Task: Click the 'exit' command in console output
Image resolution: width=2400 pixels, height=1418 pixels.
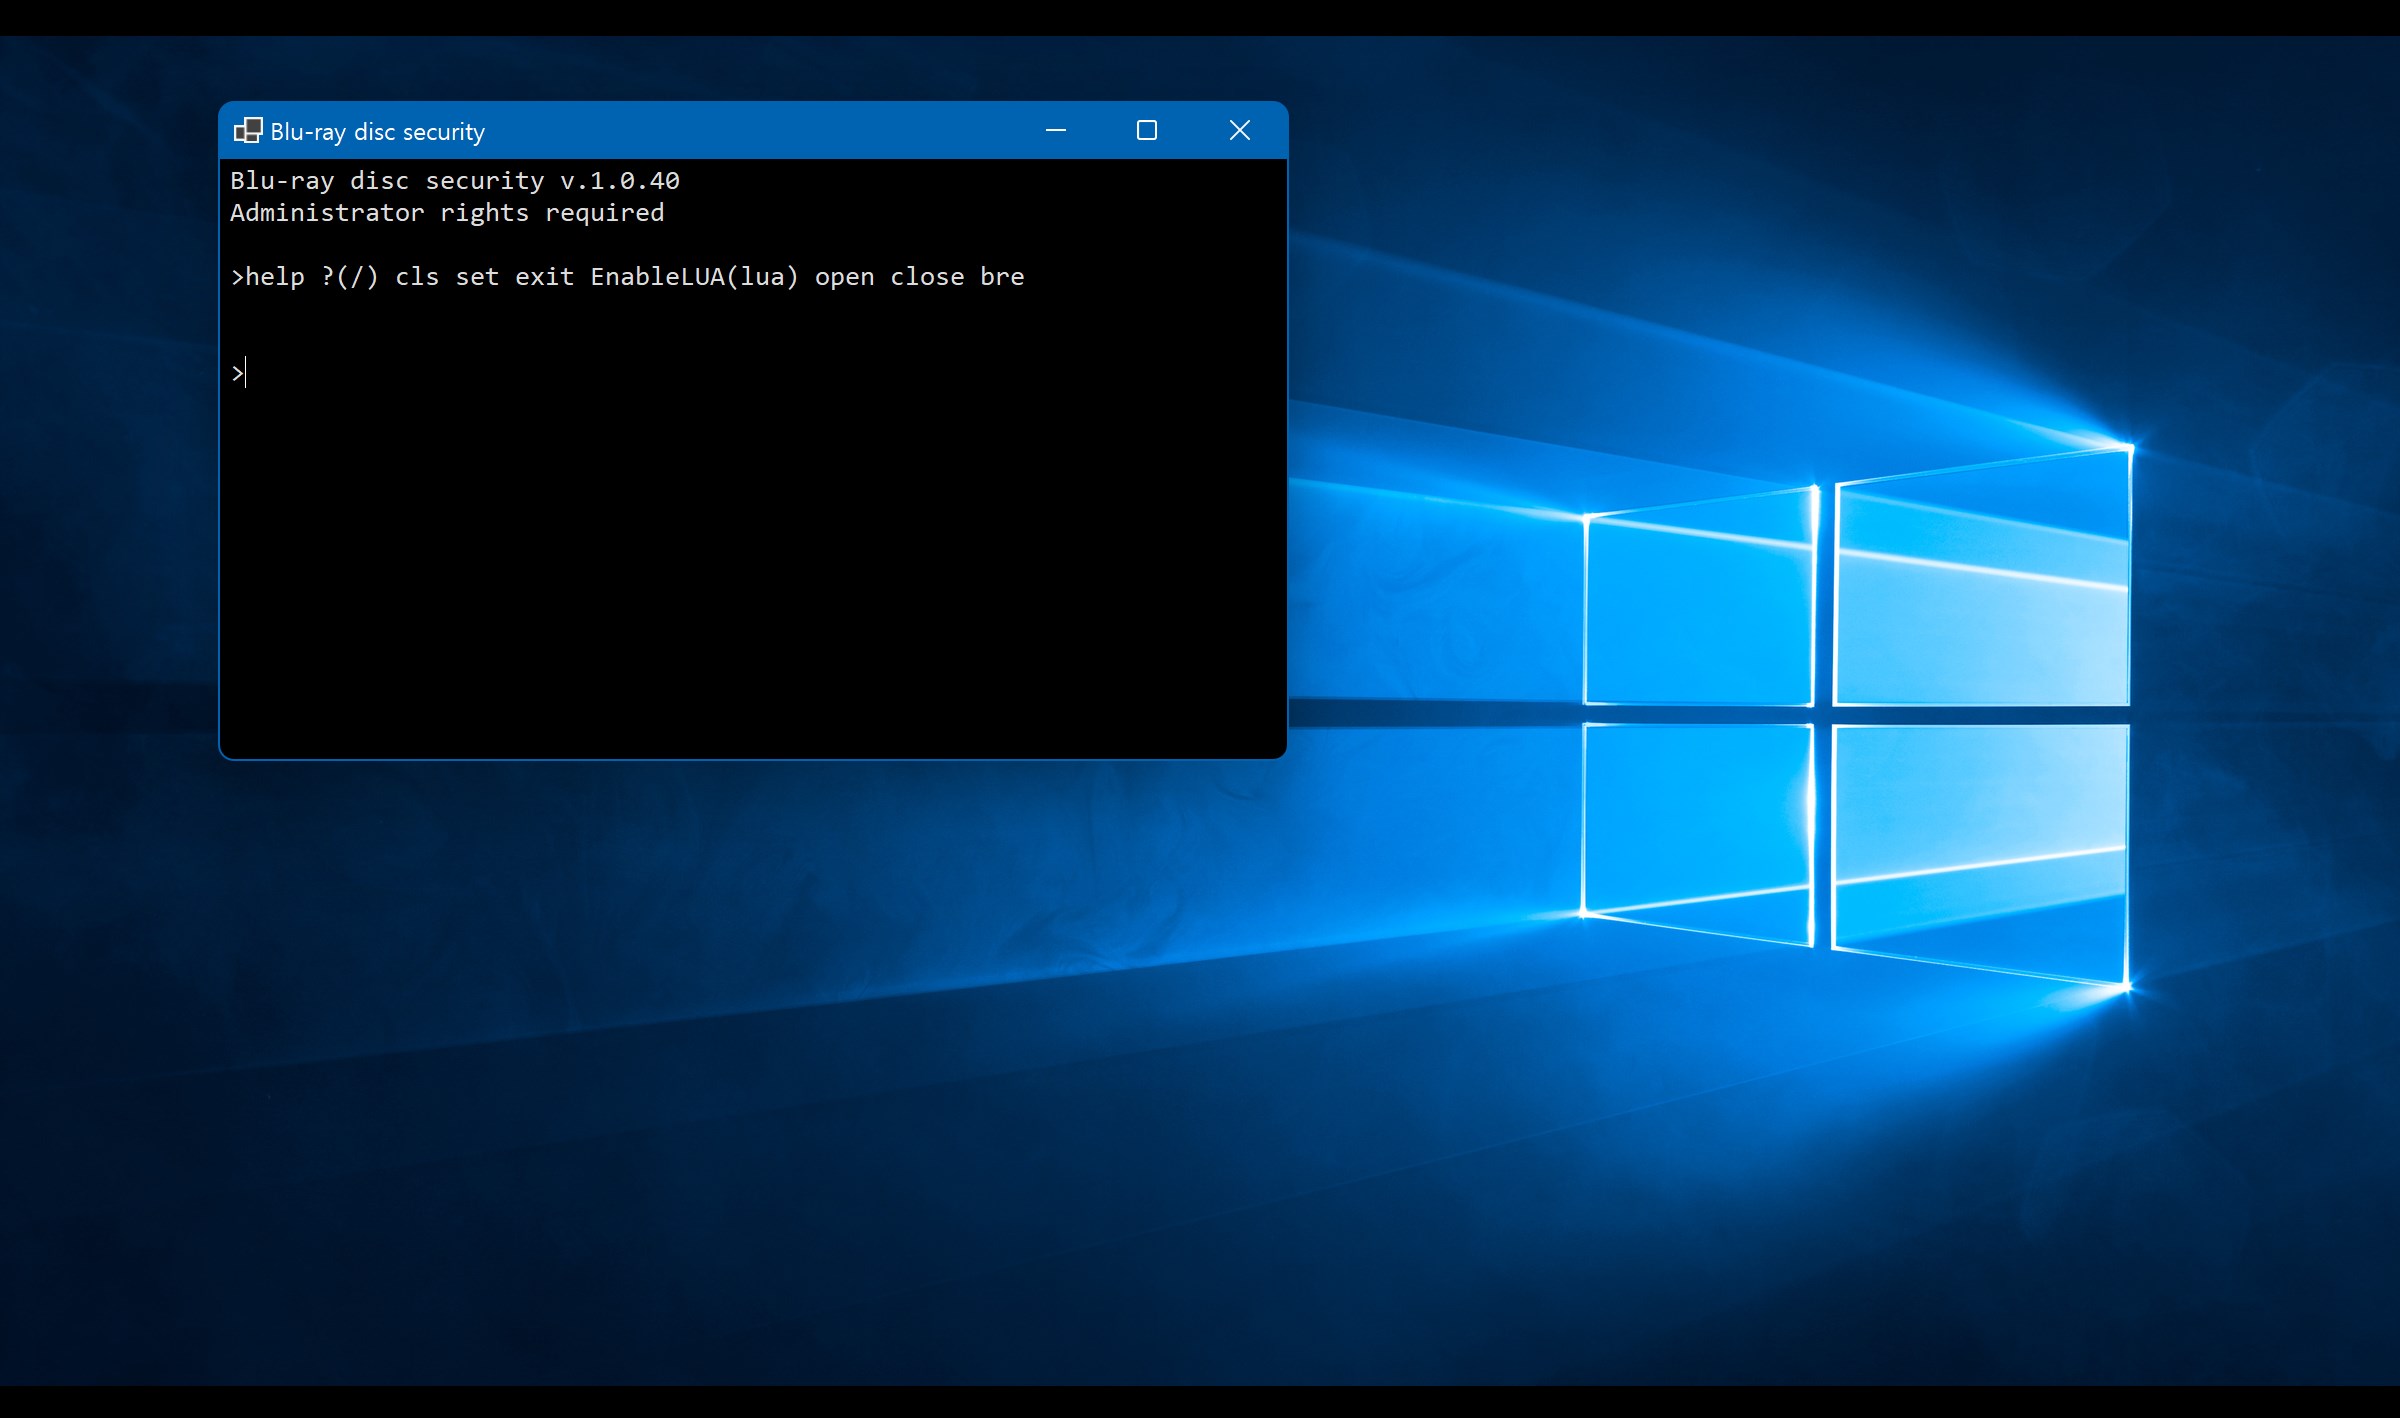Action: point(544,277)
